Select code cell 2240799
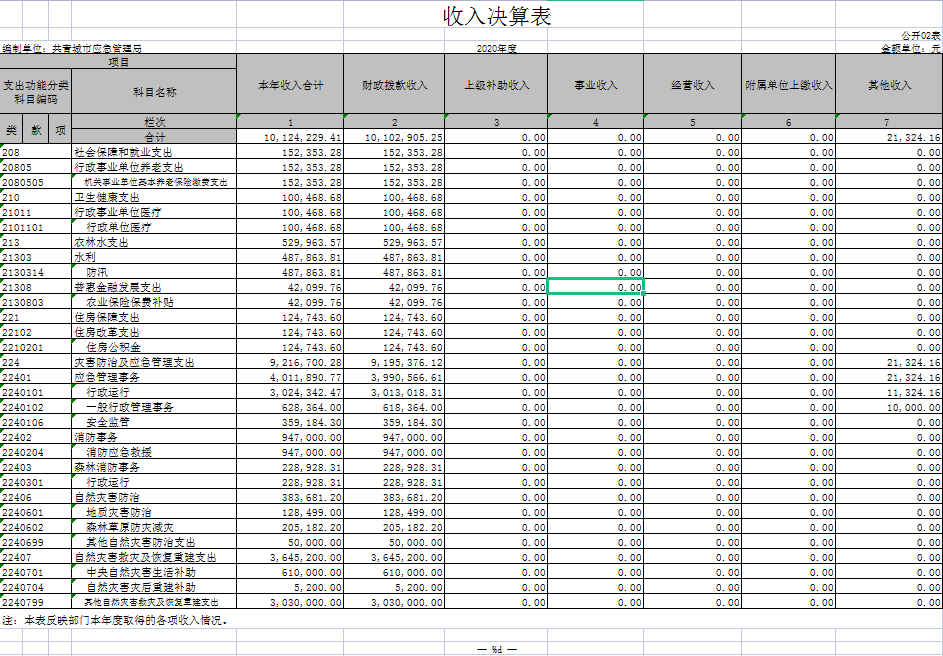 pyautogui.click(x=36, y=602)
